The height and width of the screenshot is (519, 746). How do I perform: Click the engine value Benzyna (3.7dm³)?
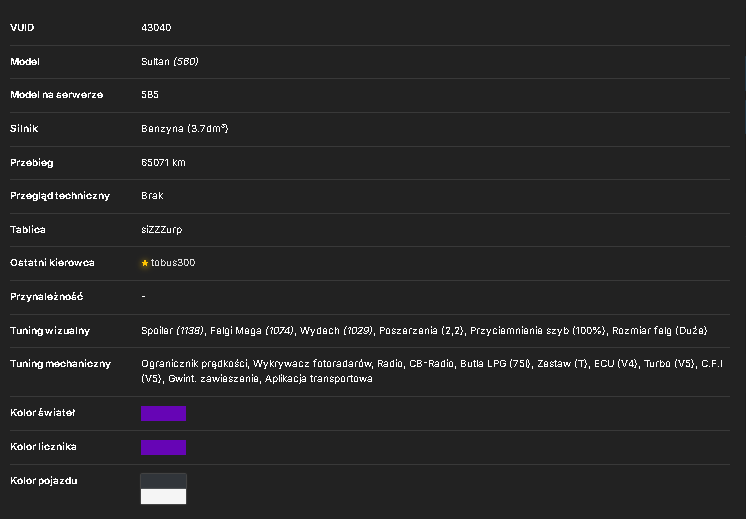click(x=185, y=128)
